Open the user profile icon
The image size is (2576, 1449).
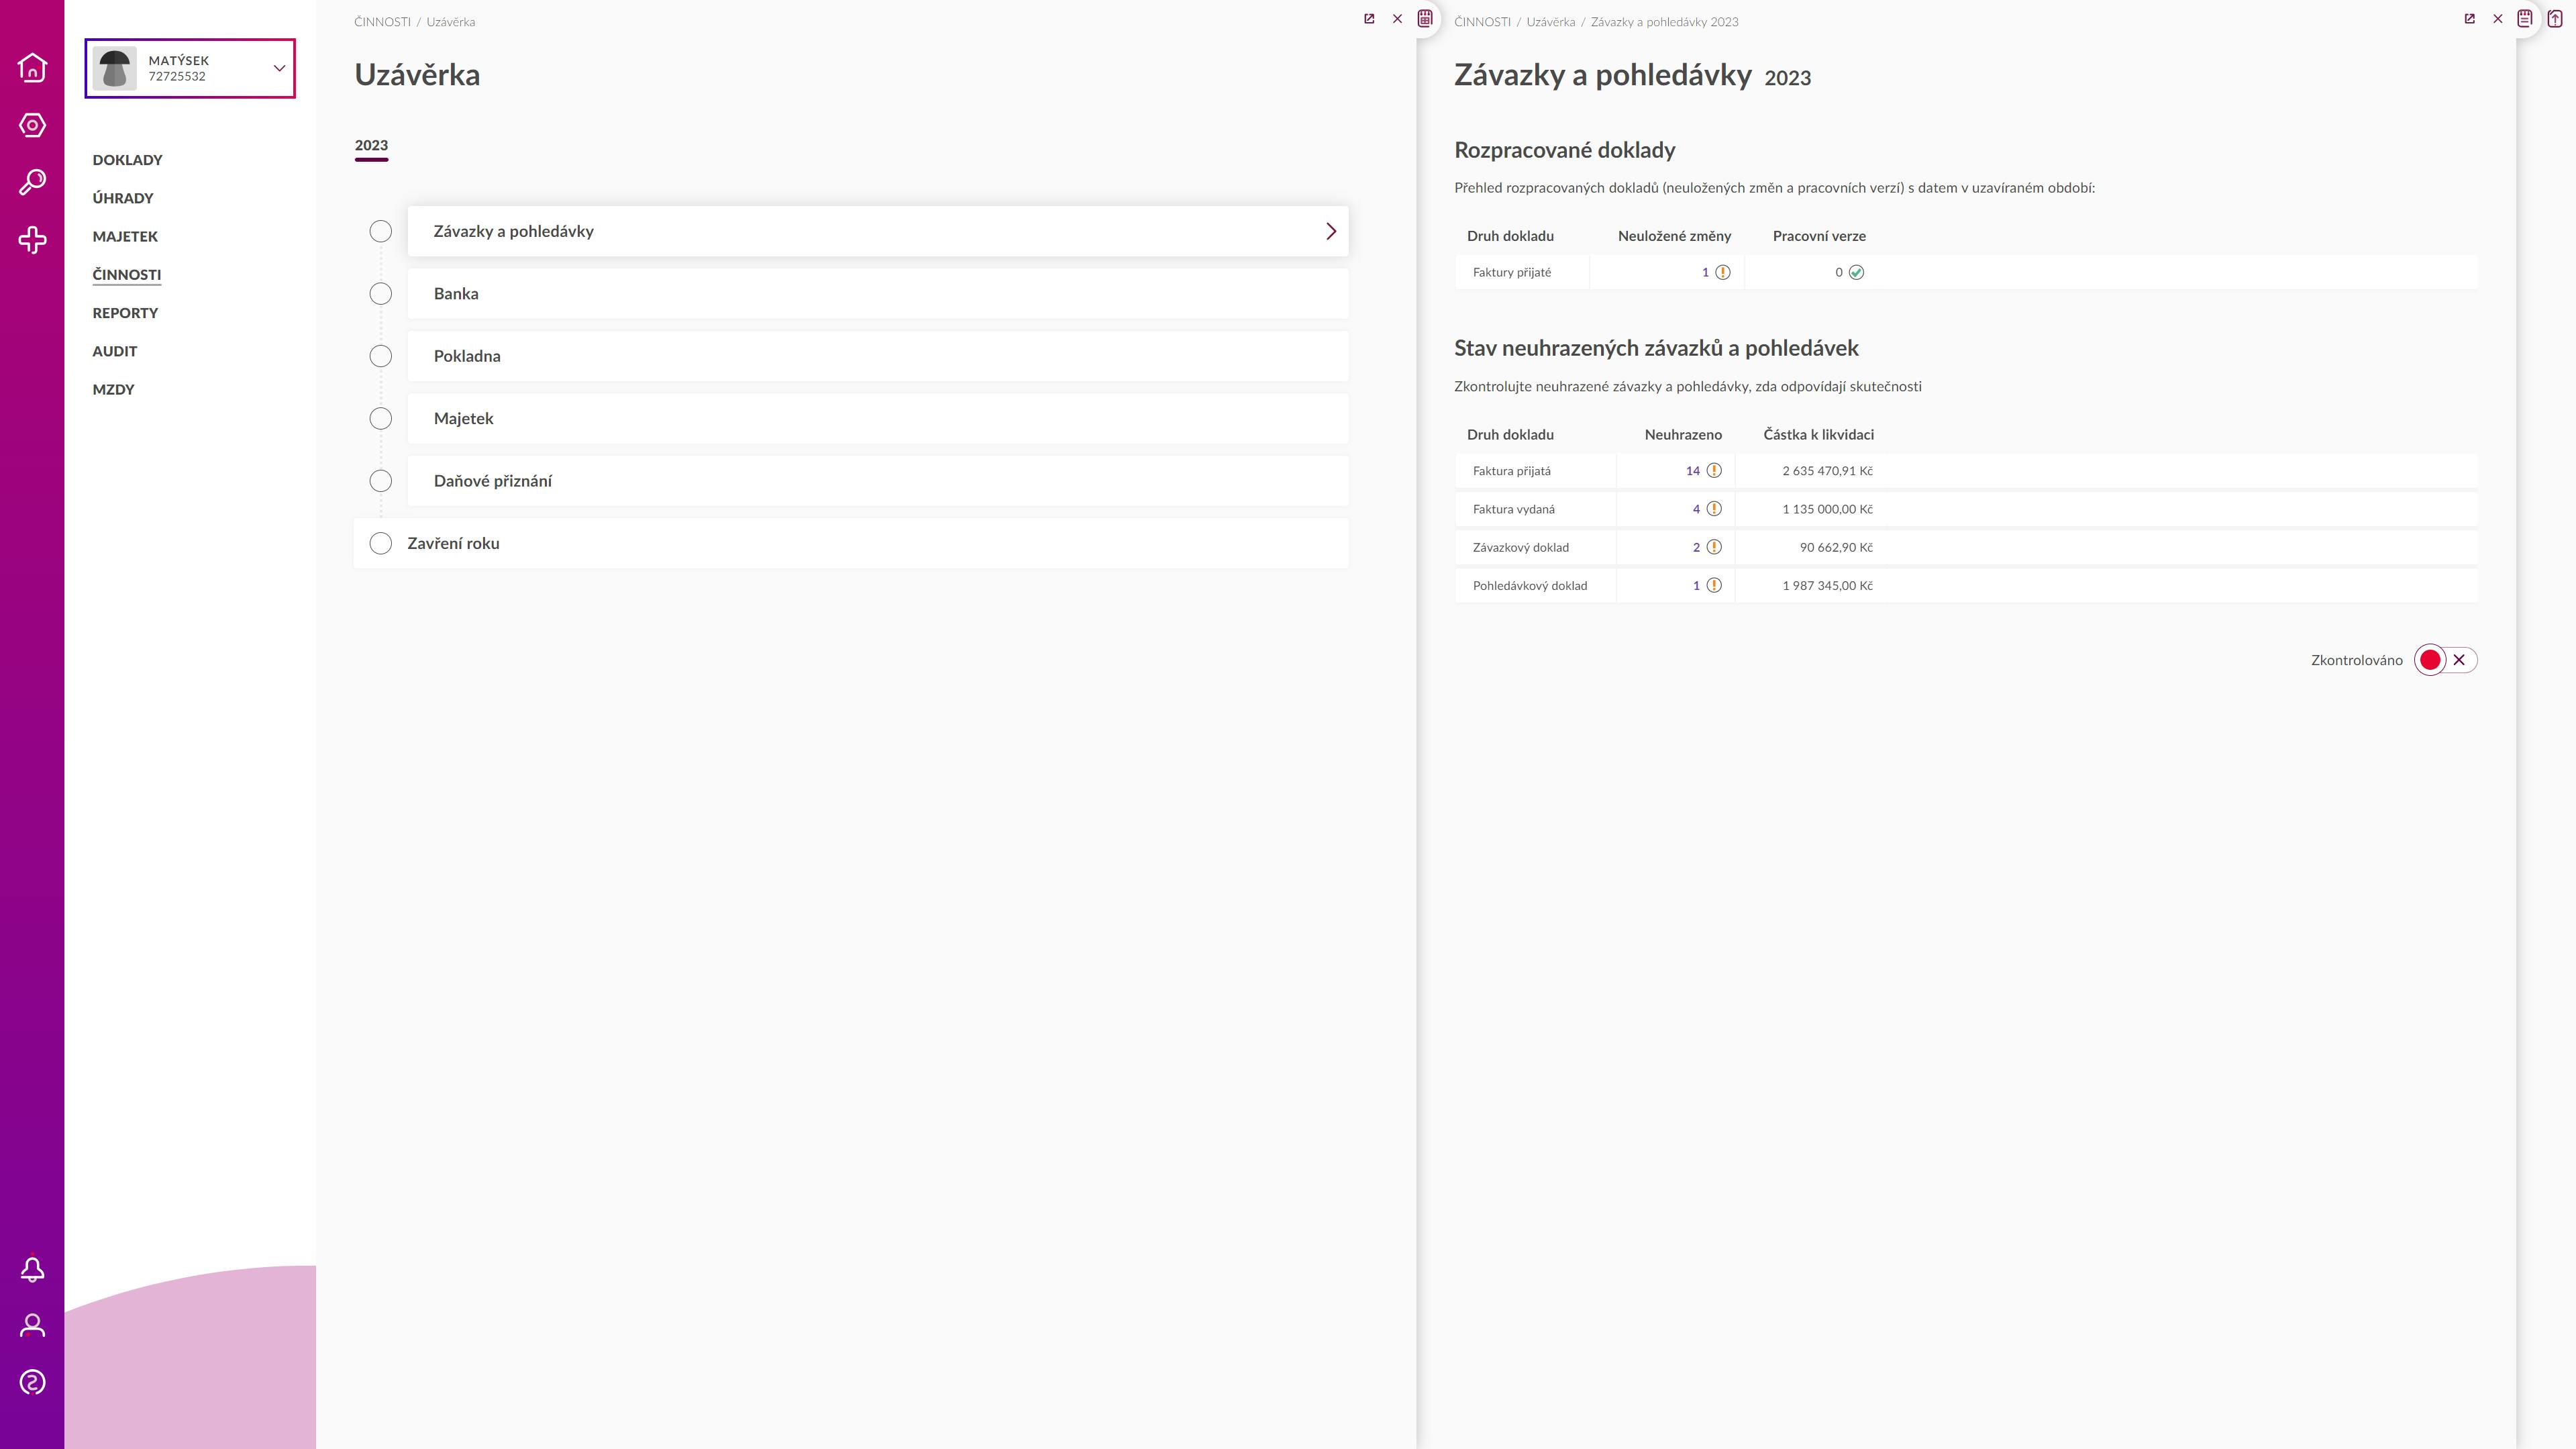(32, 1325)
